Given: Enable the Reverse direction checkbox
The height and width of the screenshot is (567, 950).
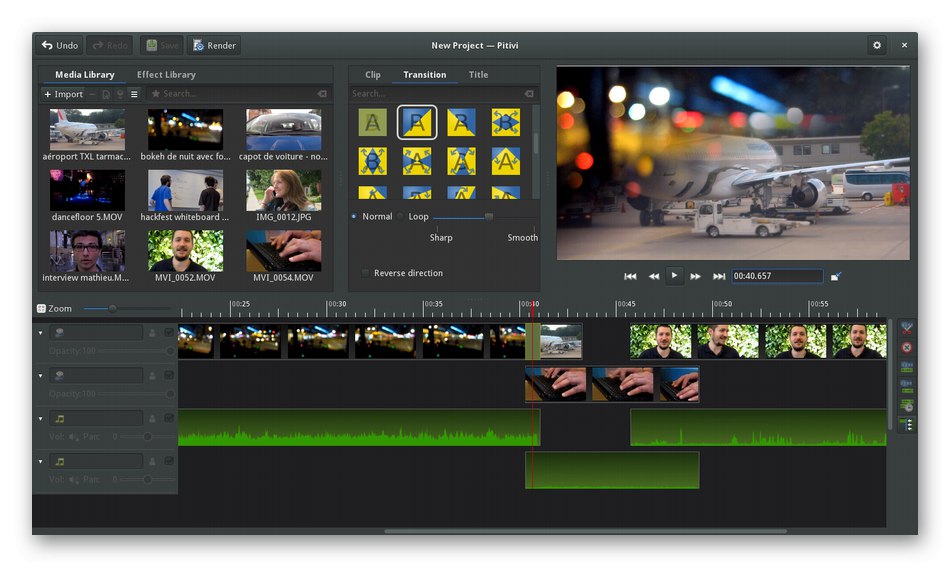Looking at the screenshot, I should coord(365,273).
